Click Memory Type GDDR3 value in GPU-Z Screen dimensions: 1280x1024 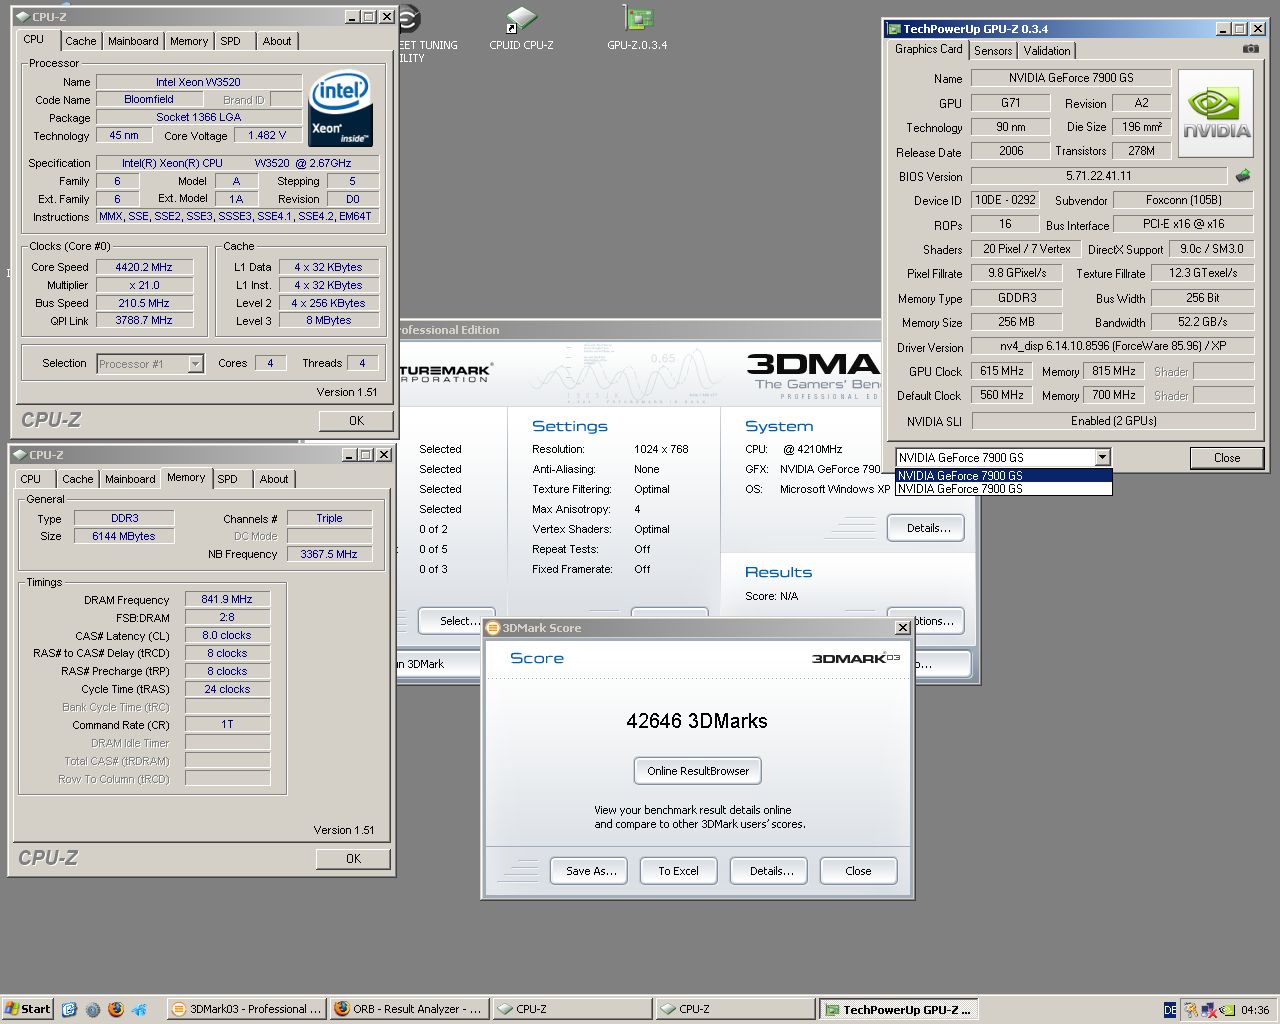tap(1016, 298)
